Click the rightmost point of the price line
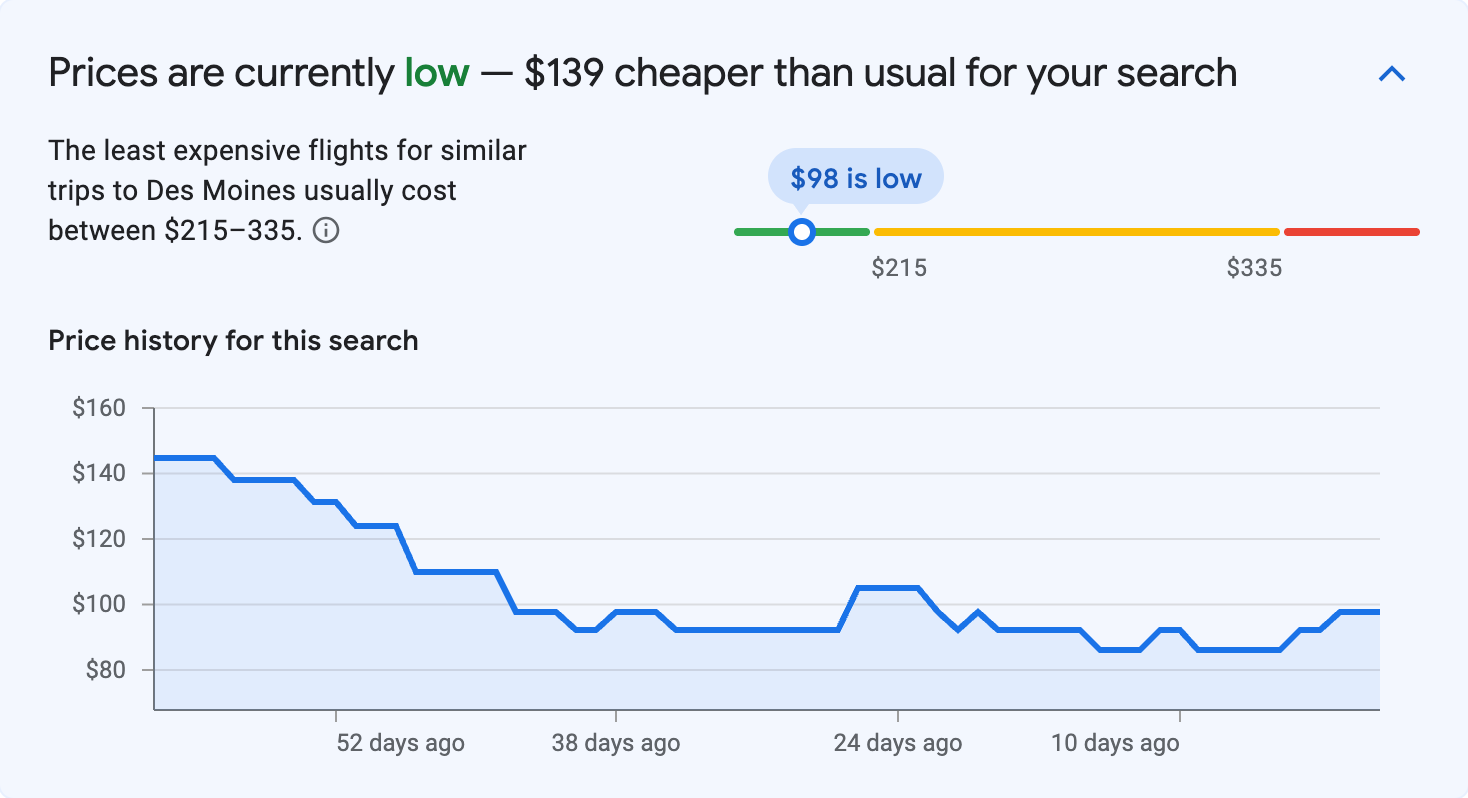This screenshot has height=798, width=1468. pyautogui.click(x=1378, y=610)
